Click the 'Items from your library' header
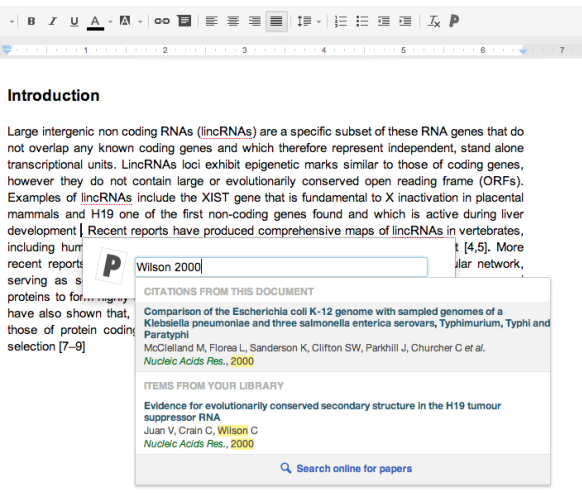The height and width of the screenshot is (493, 582). (214, 386)
